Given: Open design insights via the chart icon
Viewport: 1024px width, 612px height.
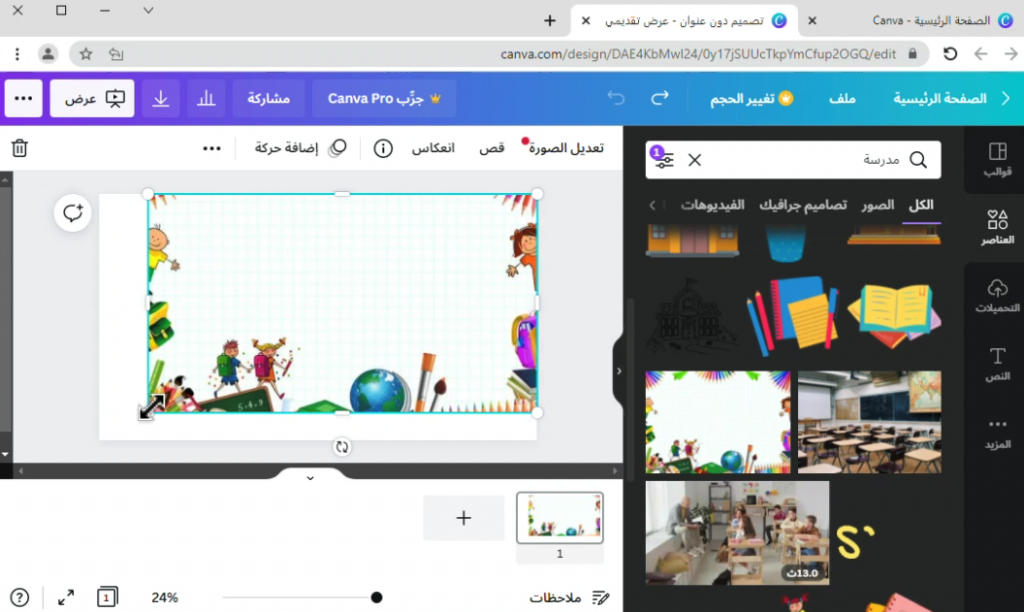Looking at the screenshot, I should pyautogui.click(x=206, y=98).
